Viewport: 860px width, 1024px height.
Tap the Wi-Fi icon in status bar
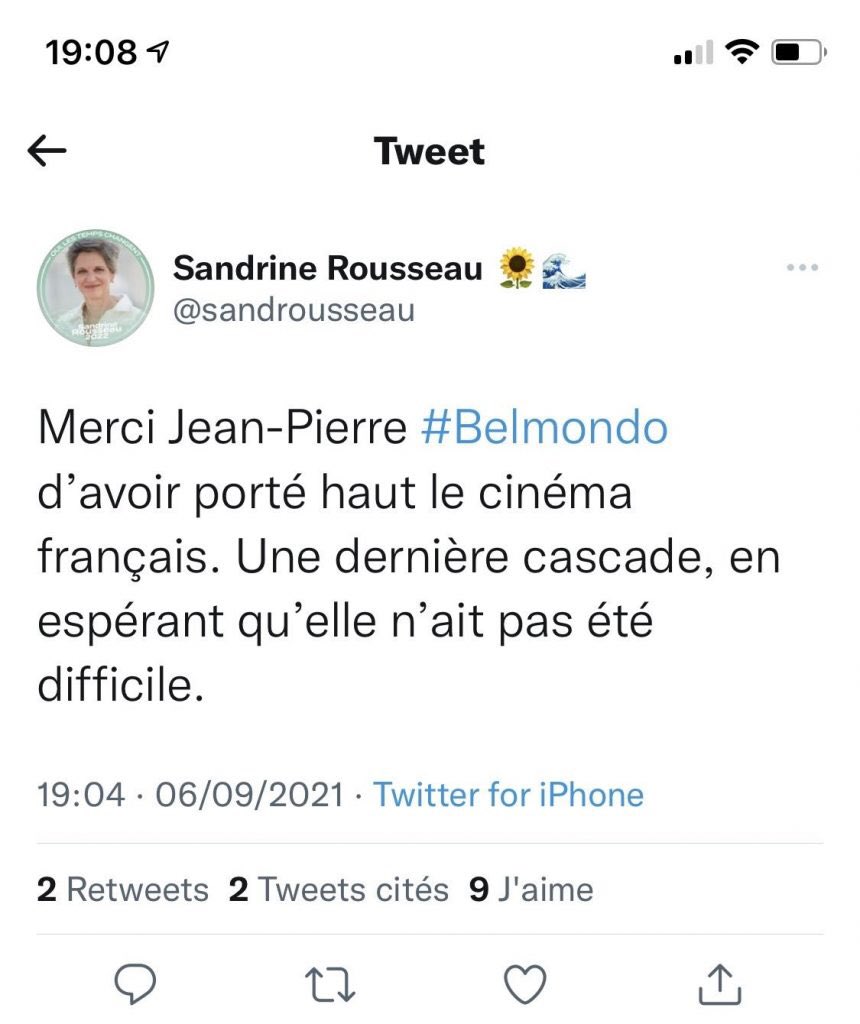[742, 52]
